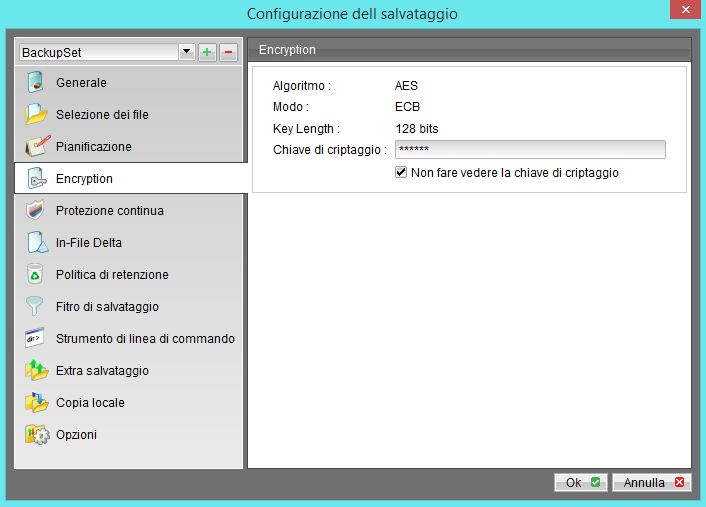
Task: Click the Generale sidebar icon
Action: click(x=36, y=83)
